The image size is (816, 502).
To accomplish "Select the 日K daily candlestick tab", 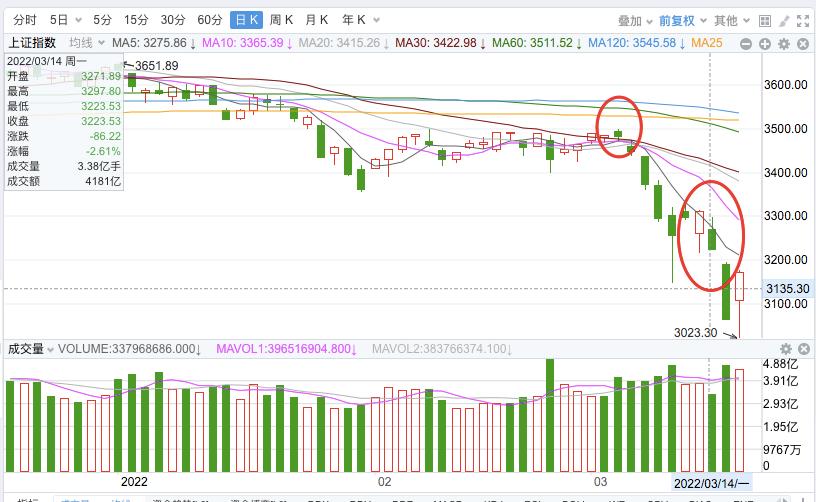I will tap(246, 20).
